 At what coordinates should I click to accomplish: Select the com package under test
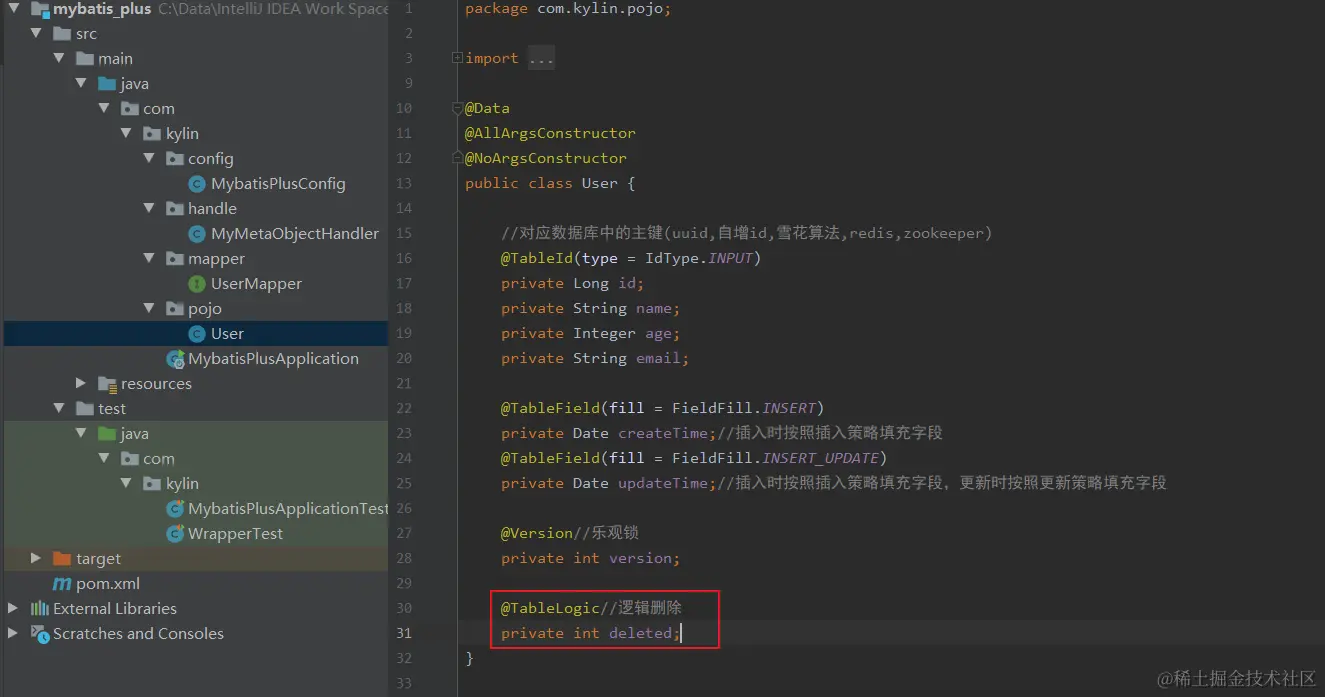(158, 458)
